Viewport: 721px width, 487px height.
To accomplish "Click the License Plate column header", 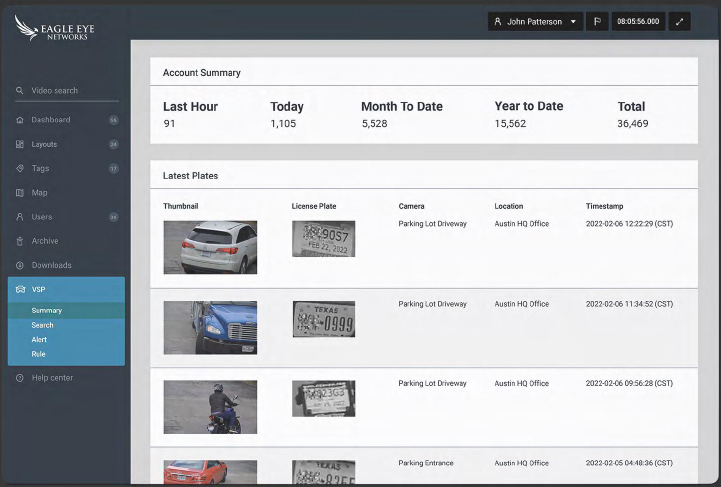I will (314, 206).
